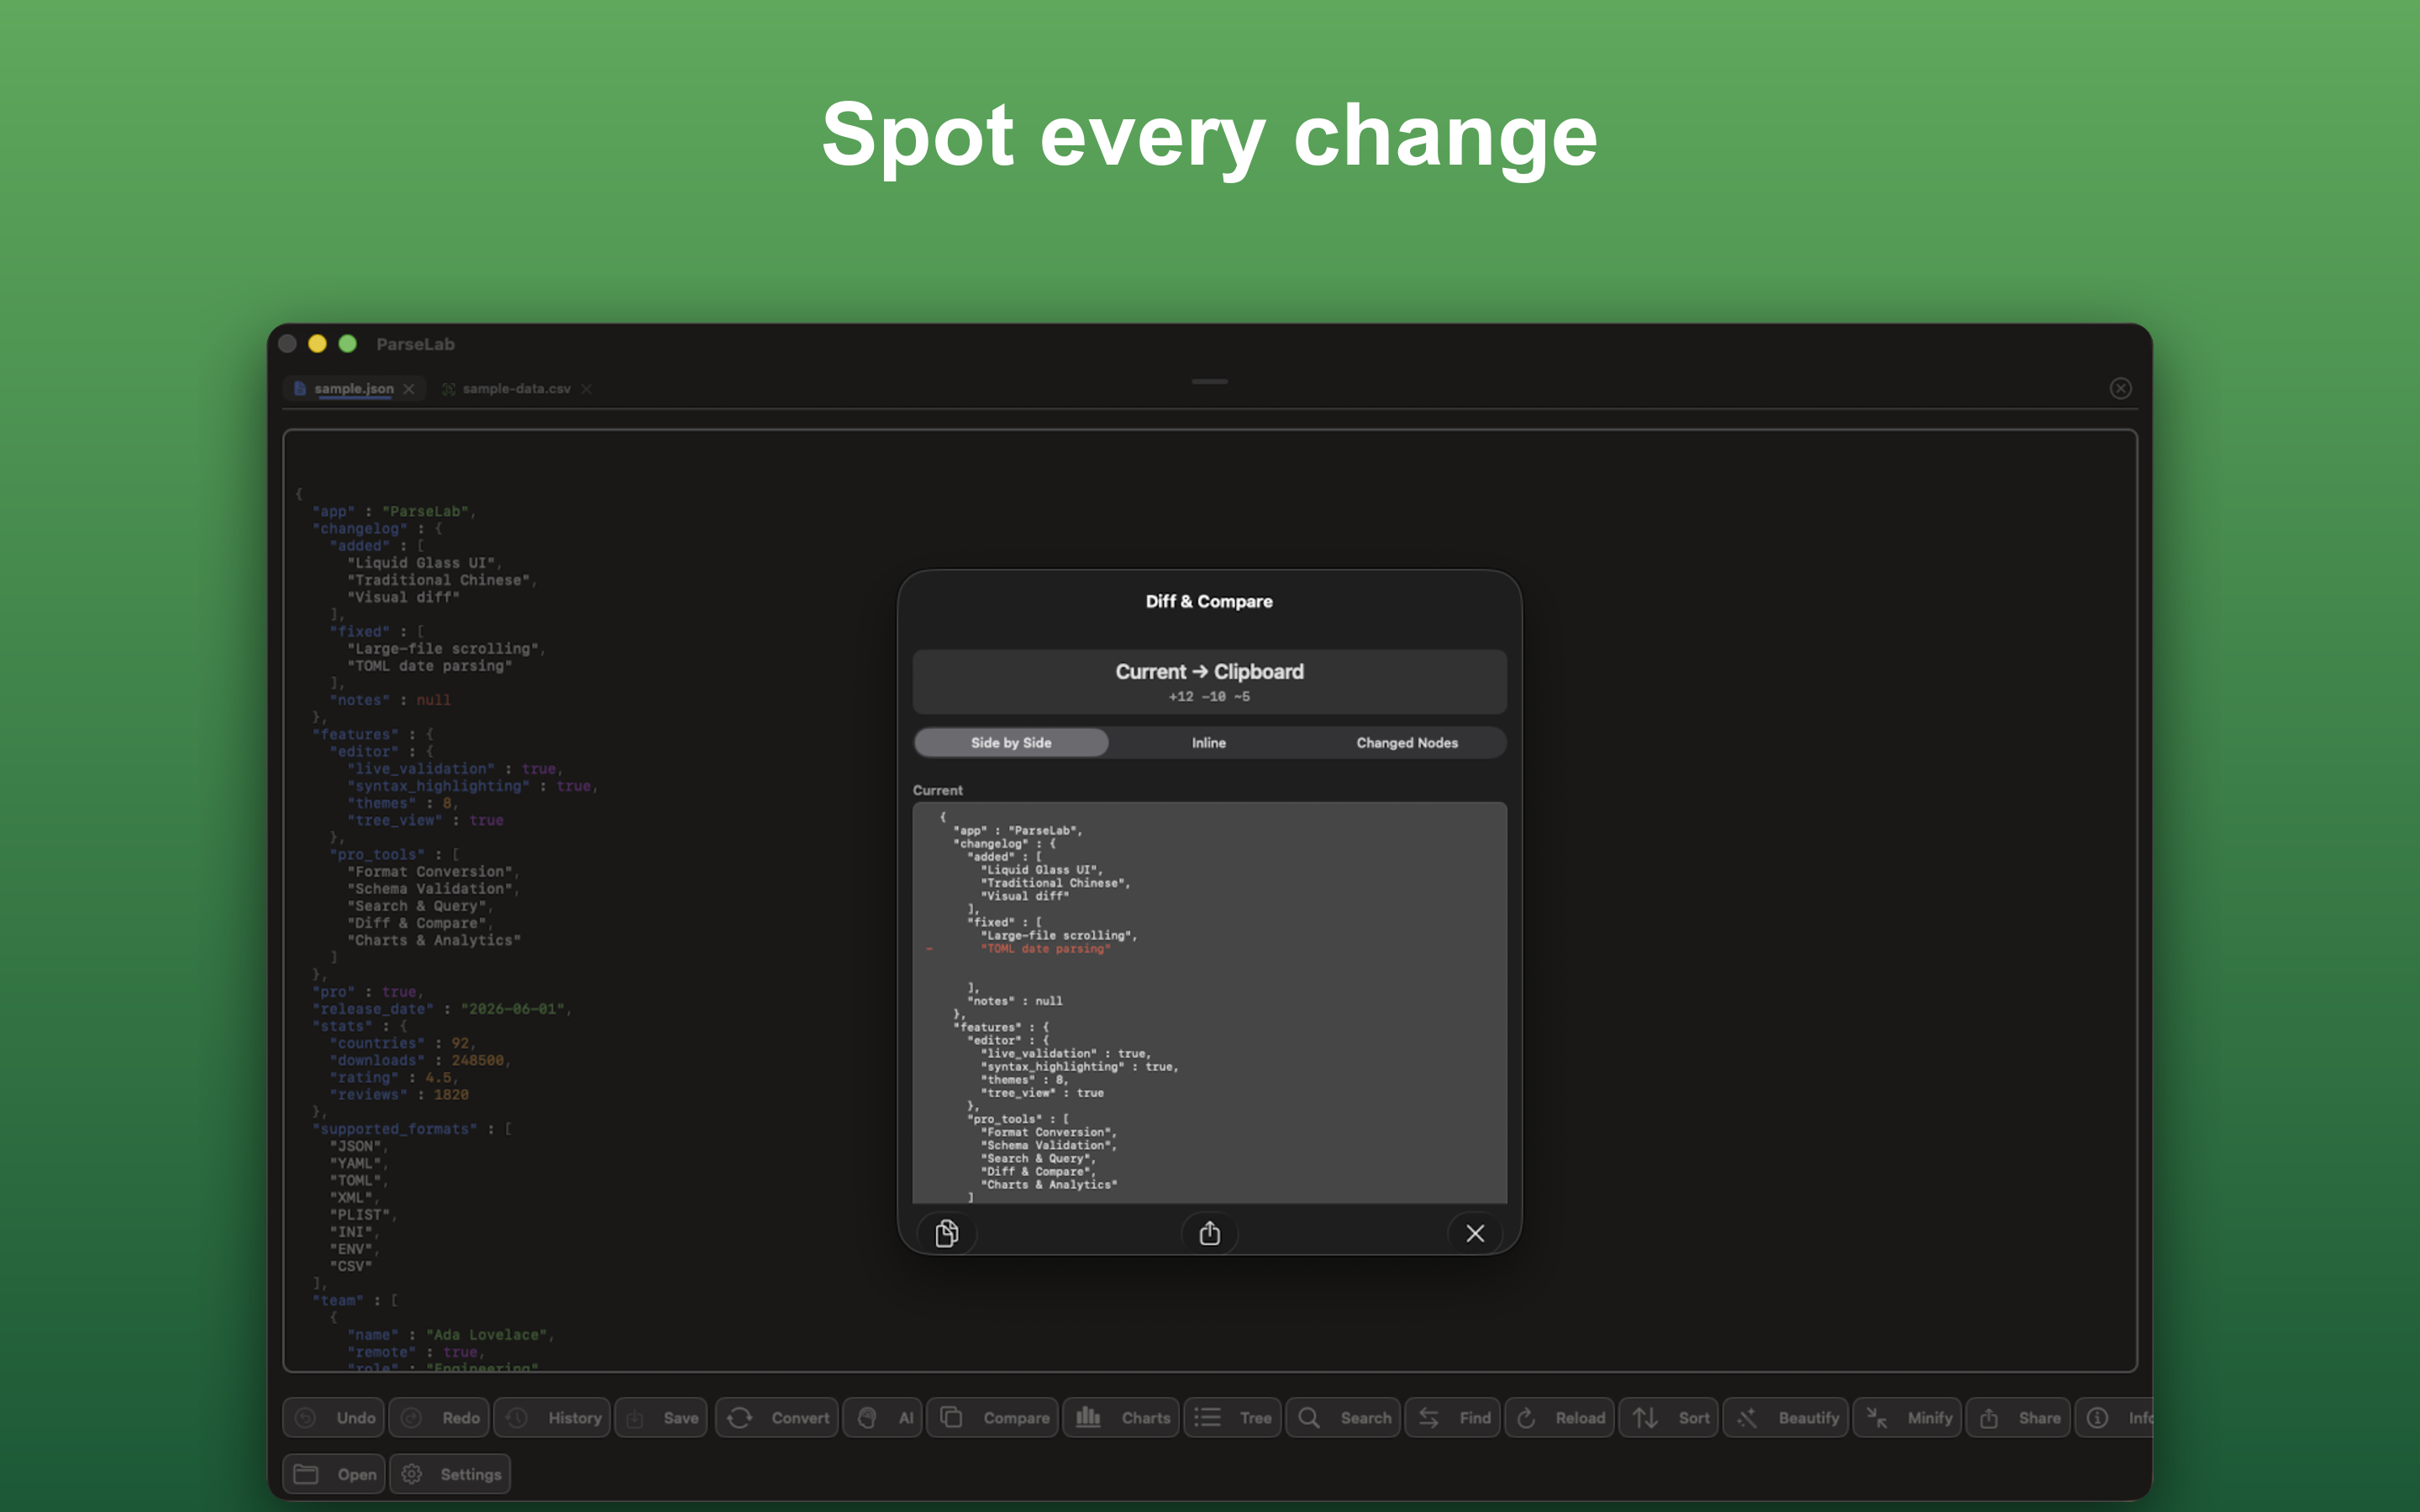Close the Diff & Compare dialog
Viewport: 2420px width, 1512px height.
click(x=1475, y=1233)
